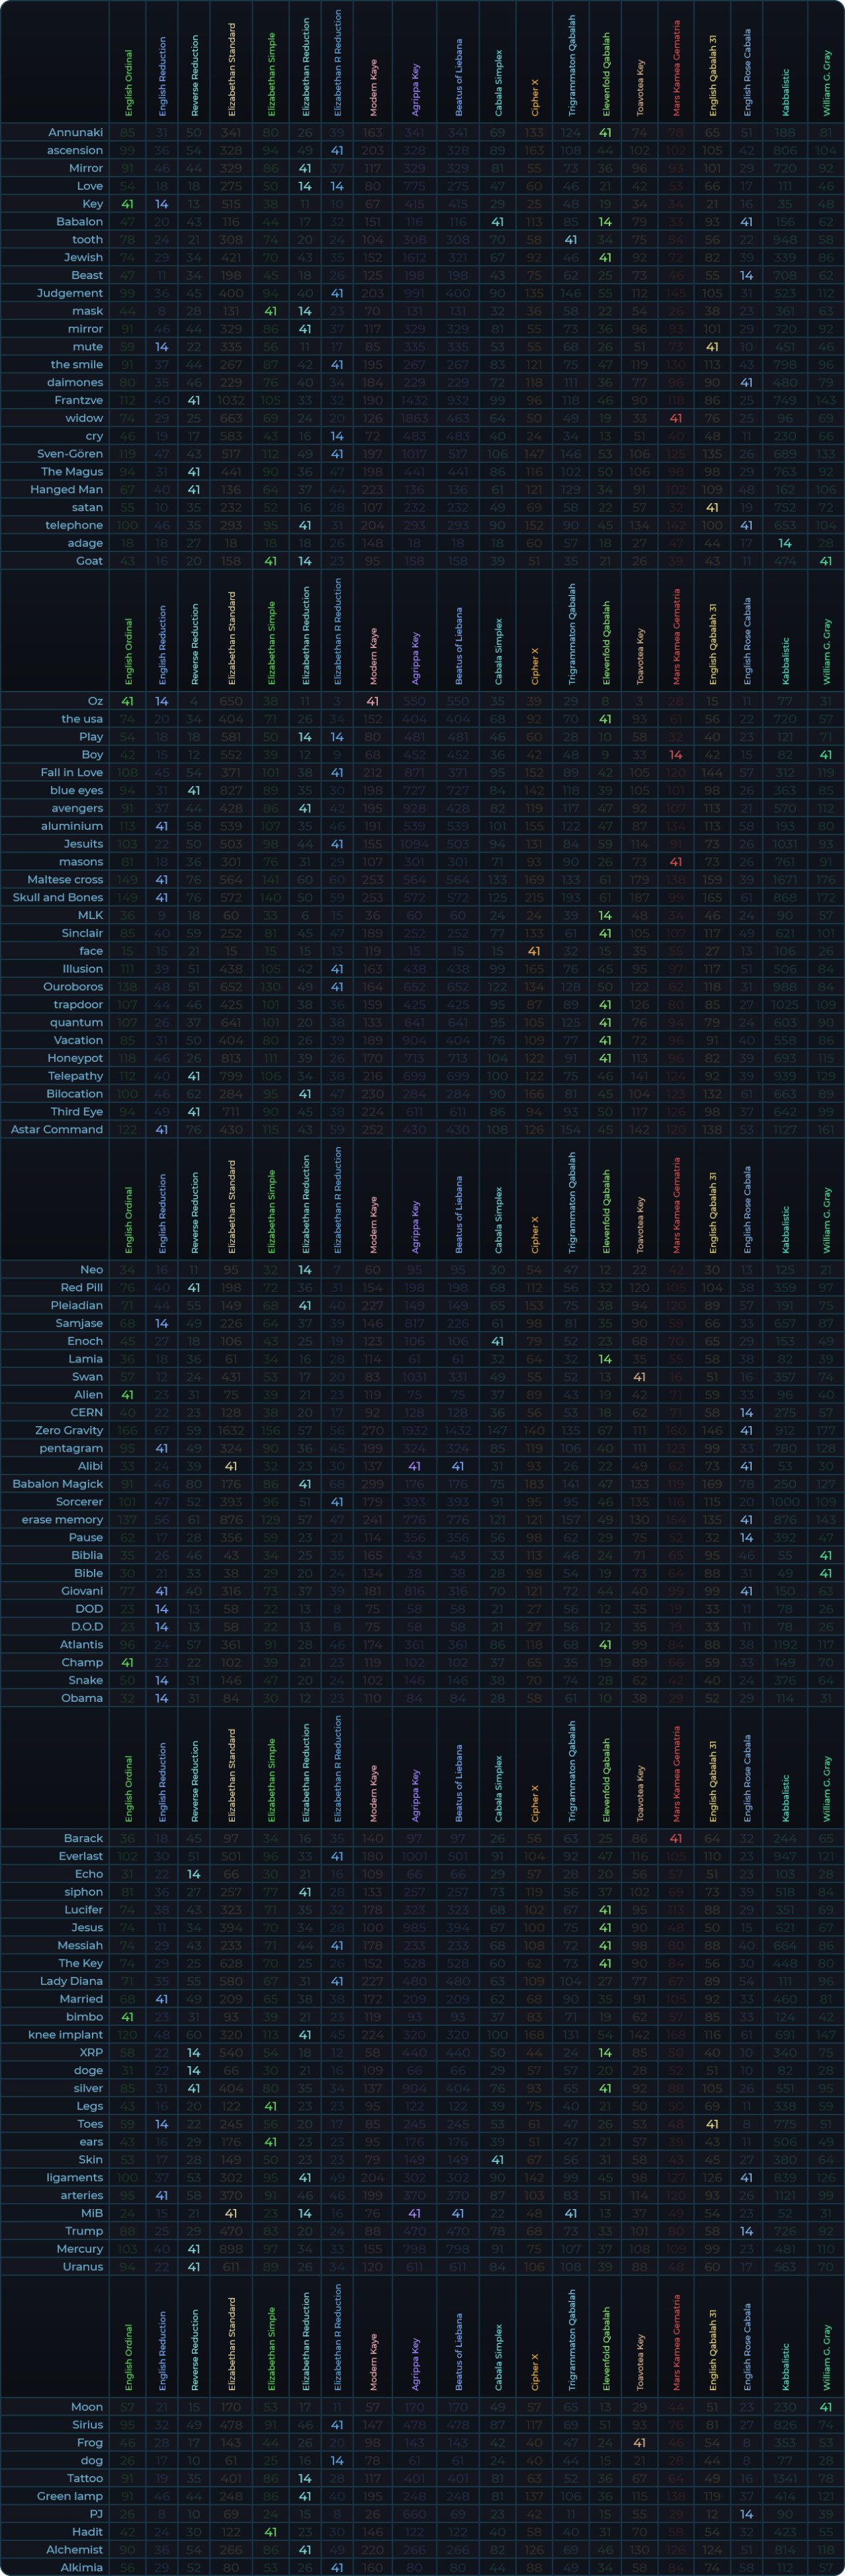
Task: Click the red 41 in the widow row
Action: tap(676, 418)
